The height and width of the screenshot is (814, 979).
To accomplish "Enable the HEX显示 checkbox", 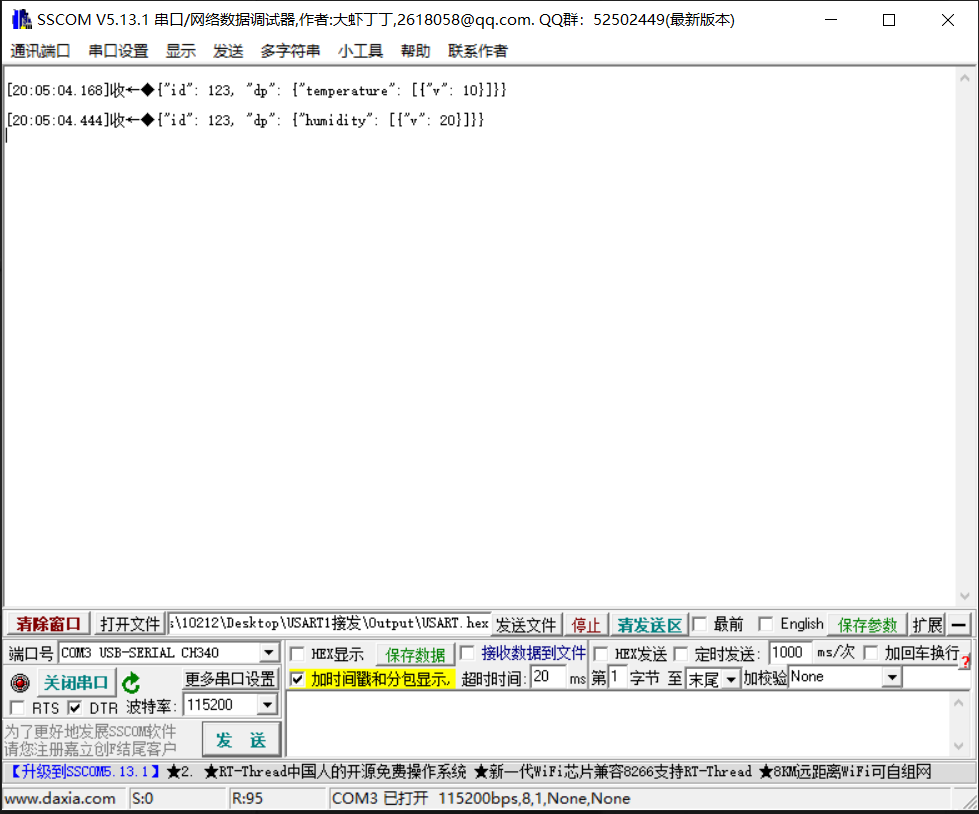I will click(x=296, y=652).
